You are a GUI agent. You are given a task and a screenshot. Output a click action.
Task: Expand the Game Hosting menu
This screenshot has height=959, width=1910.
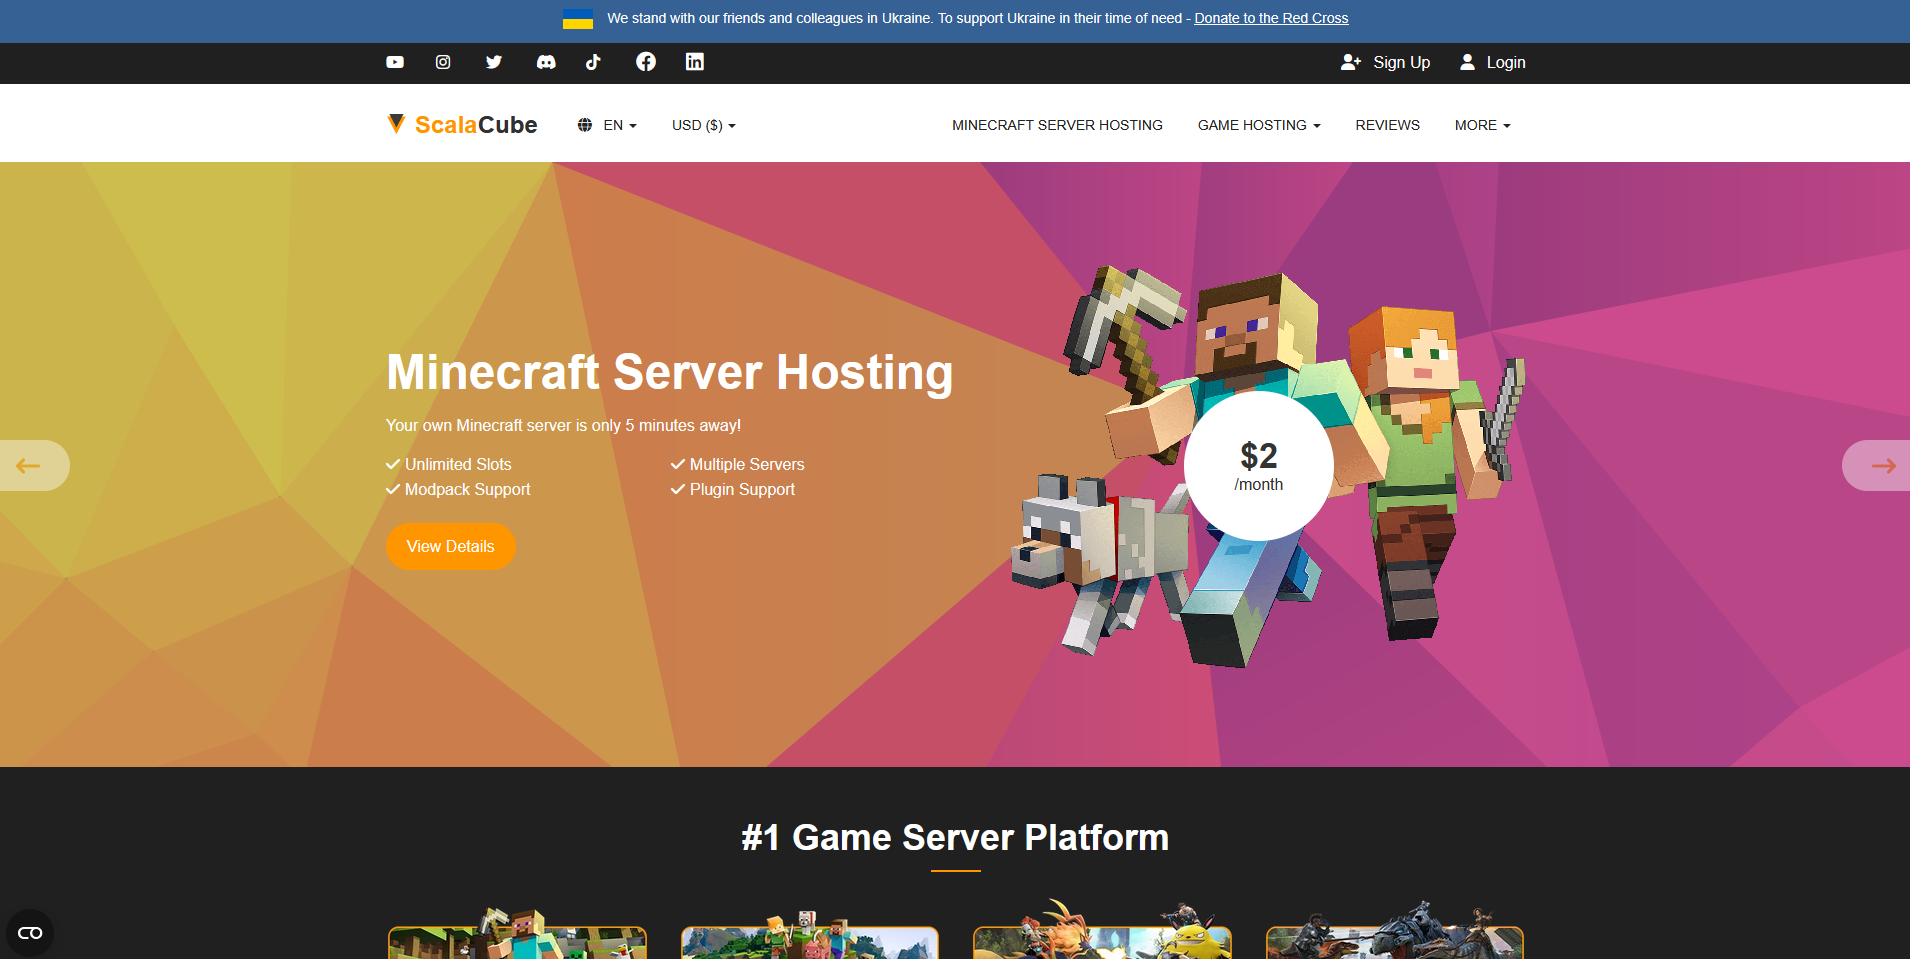coord(1259,125)
